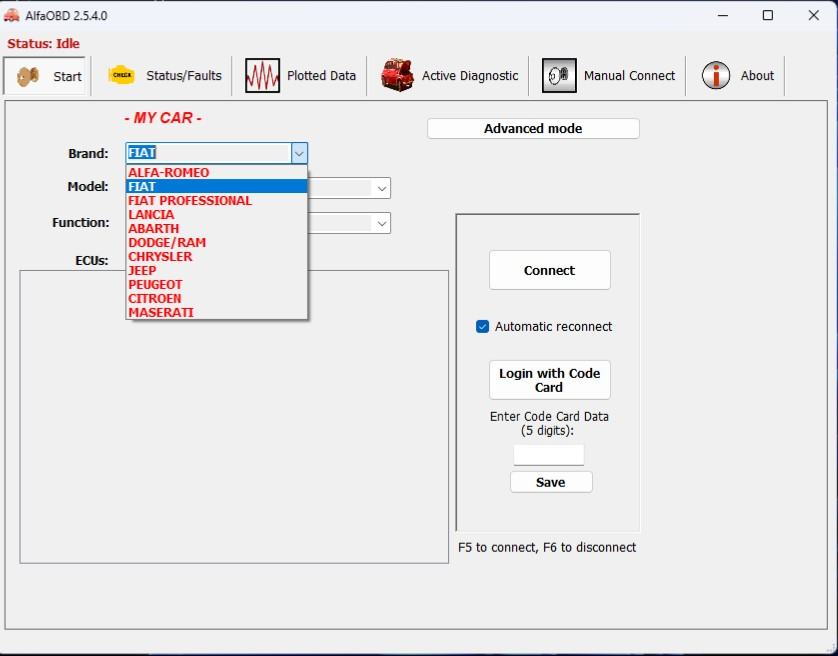The image size is (838, 656).
Task: Maximize the AlfaOBD window
Action: pos(768,16)
